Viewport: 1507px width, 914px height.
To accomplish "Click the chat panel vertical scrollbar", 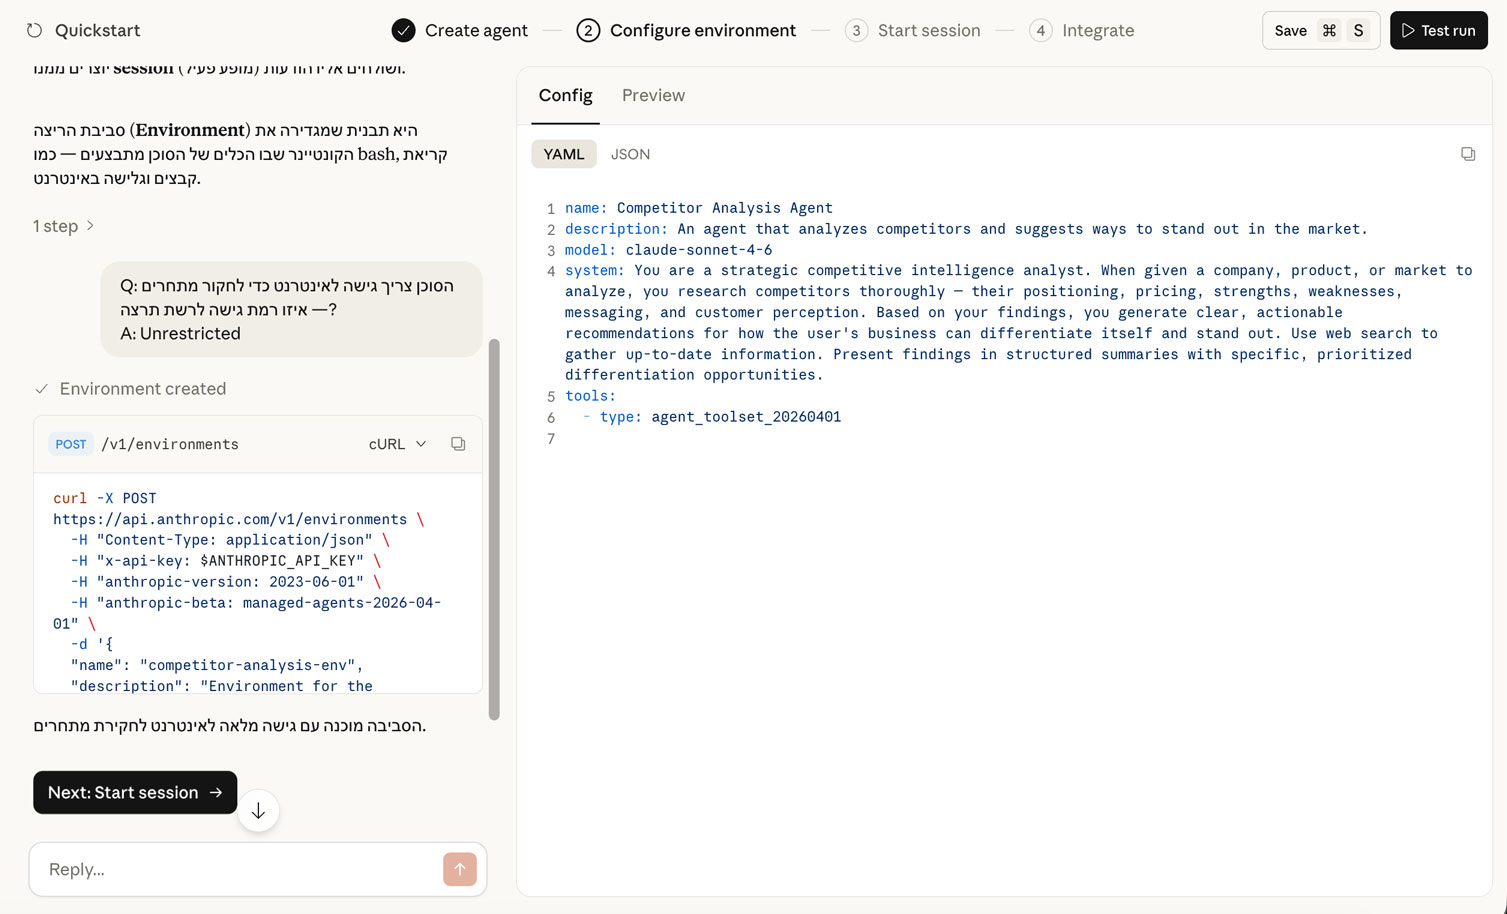I will (493, 530).
